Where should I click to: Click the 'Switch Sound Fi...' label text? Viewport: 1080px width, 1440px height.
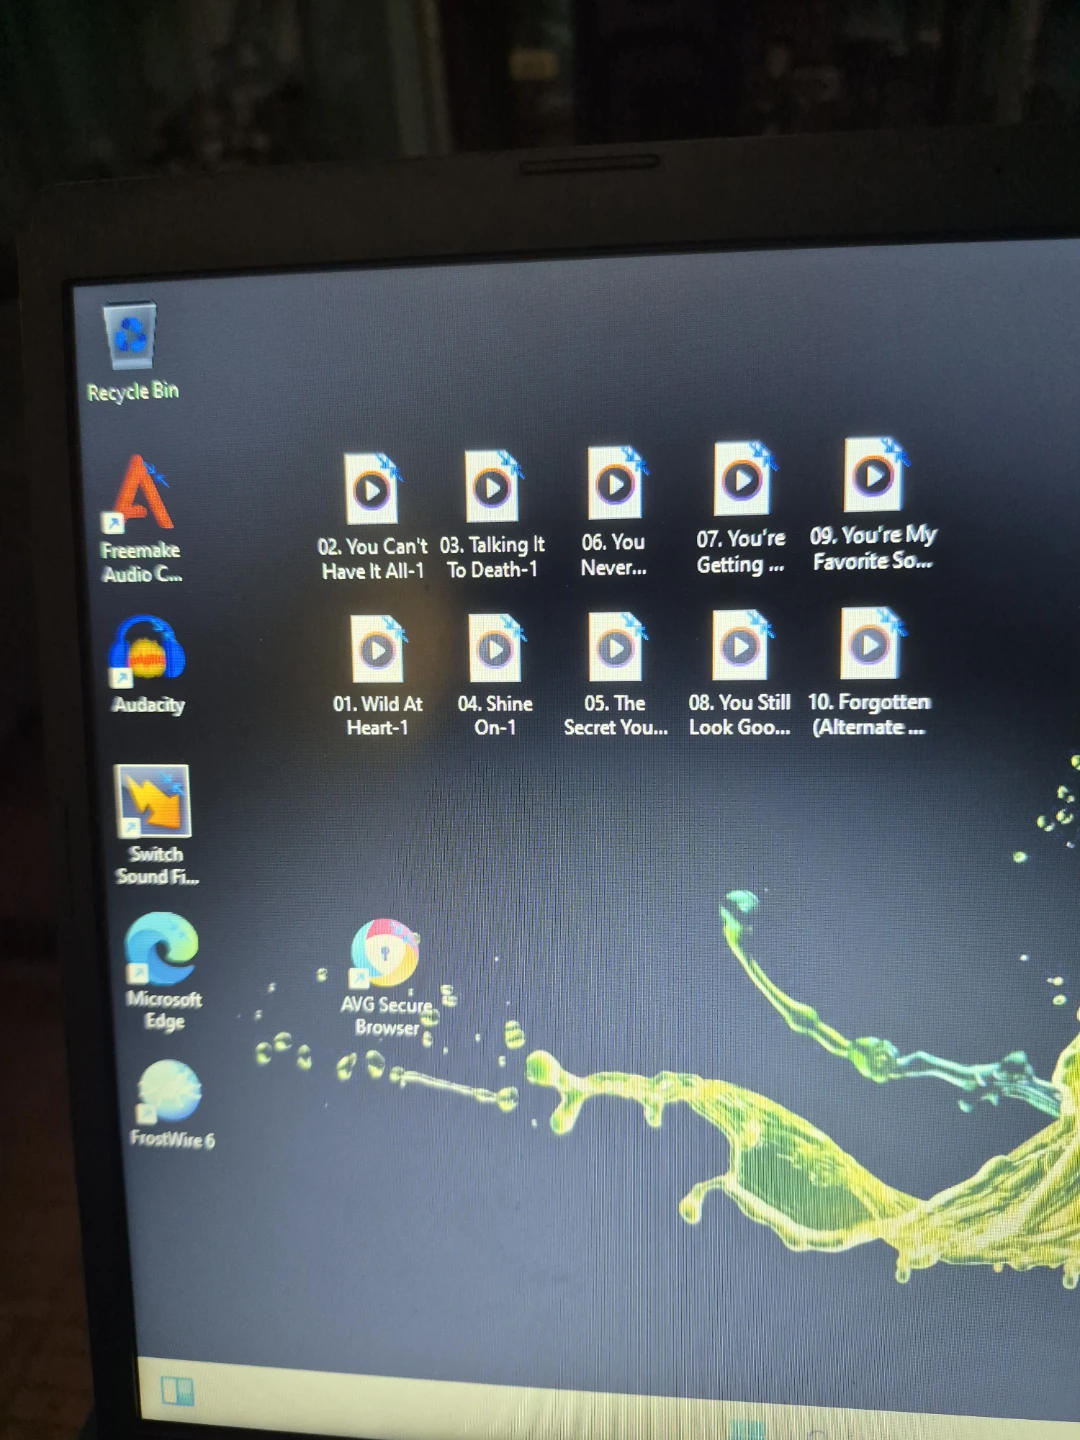pyautogui.click(x=157, y=865)
